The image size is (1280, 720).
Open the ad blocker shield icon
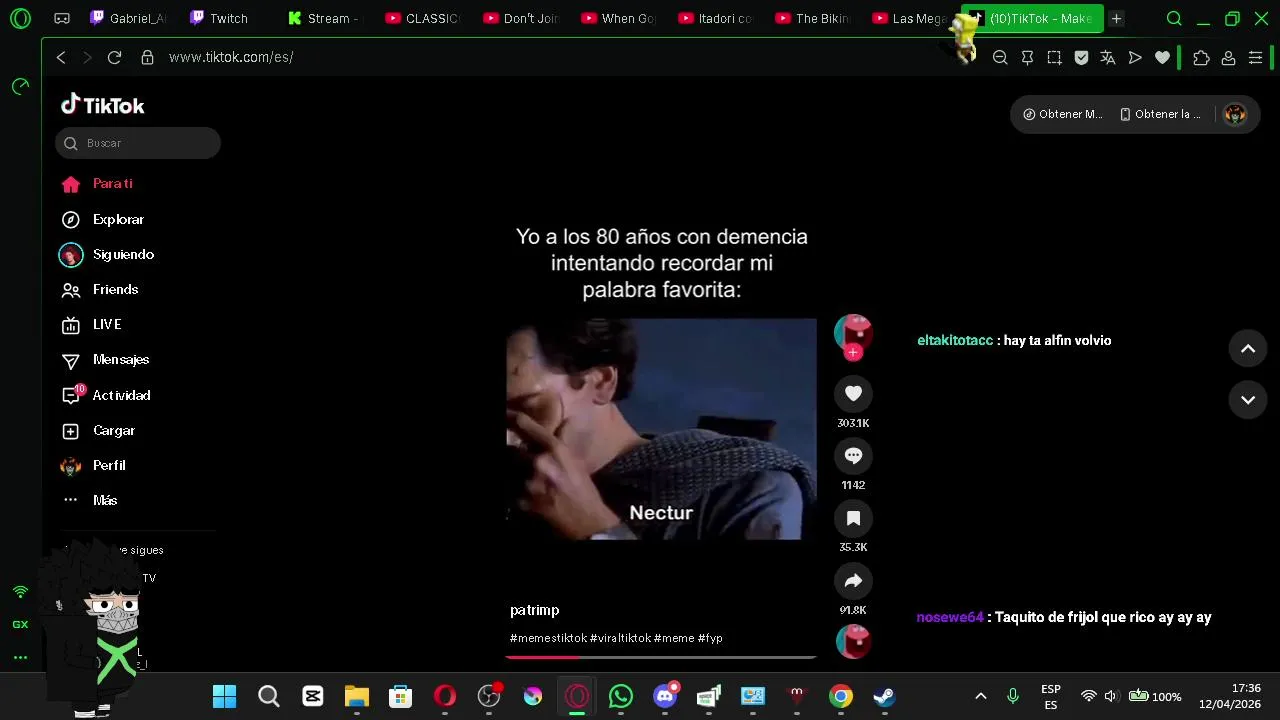click(x=1081, y=58)
